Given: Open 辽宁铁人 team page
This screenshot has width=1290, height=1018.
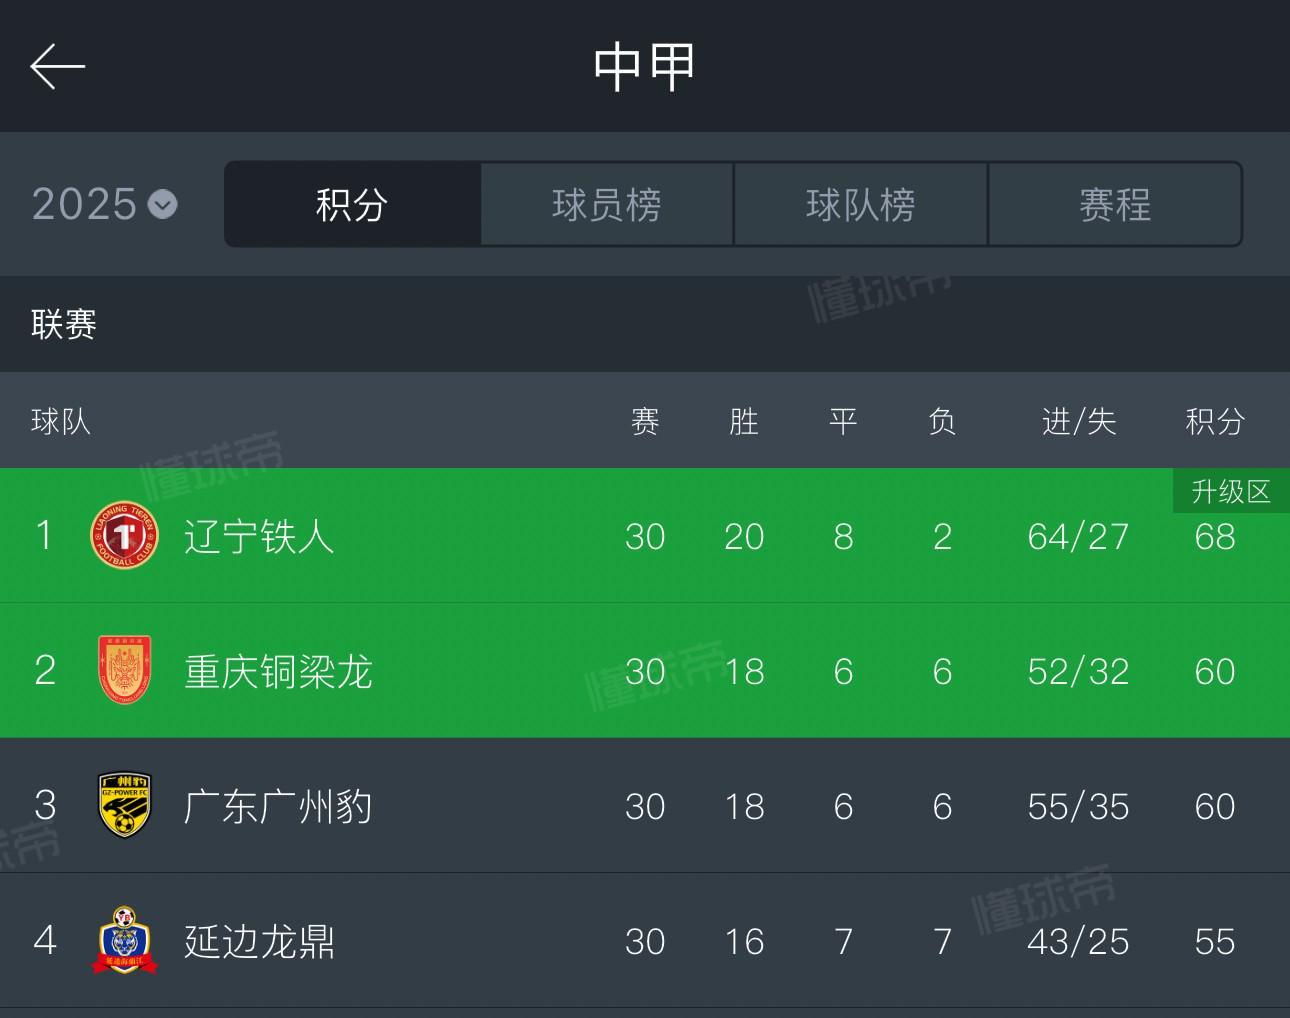Looking at the screenshot, I should coord(256,536).
